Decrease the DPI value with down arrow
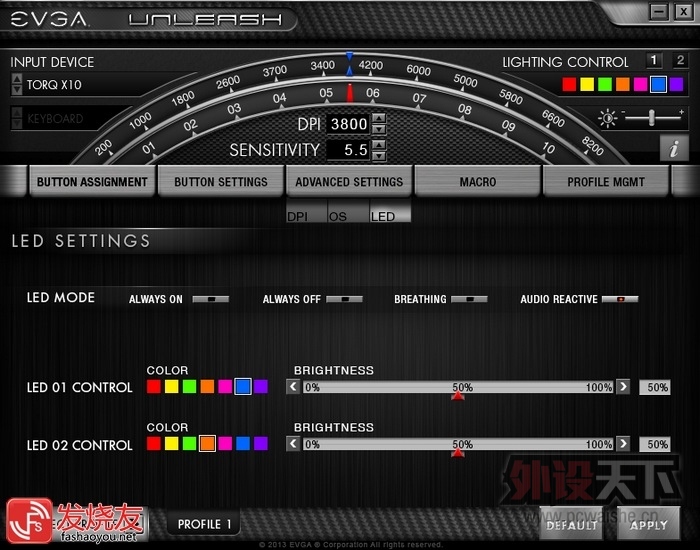This screenshot has height=550, width=700. pos(379,129)
